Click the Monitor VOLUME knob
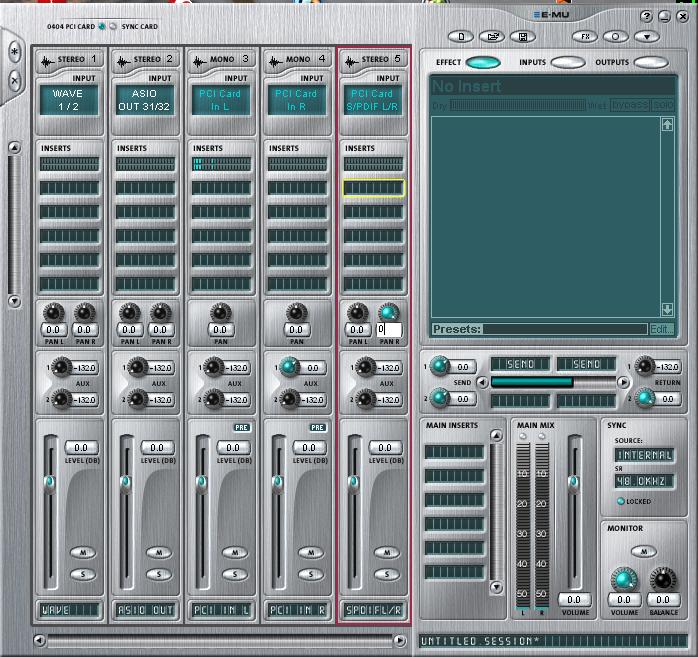Screen dimensions: 698x657 click(x=624, y=580)
